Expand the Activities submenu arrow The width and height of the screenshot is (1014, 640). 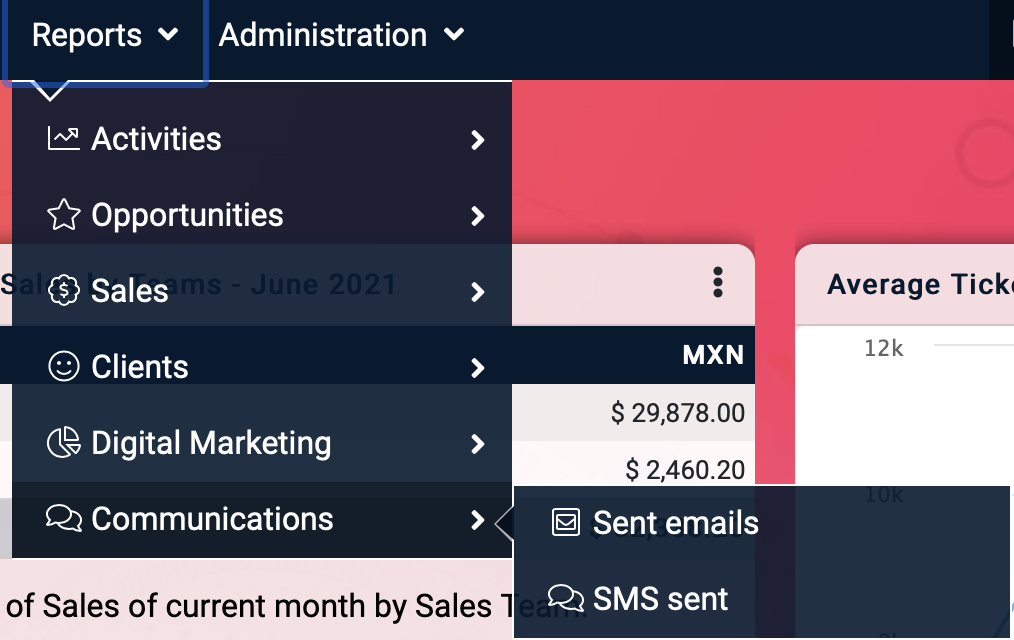(x=477, y=140)
